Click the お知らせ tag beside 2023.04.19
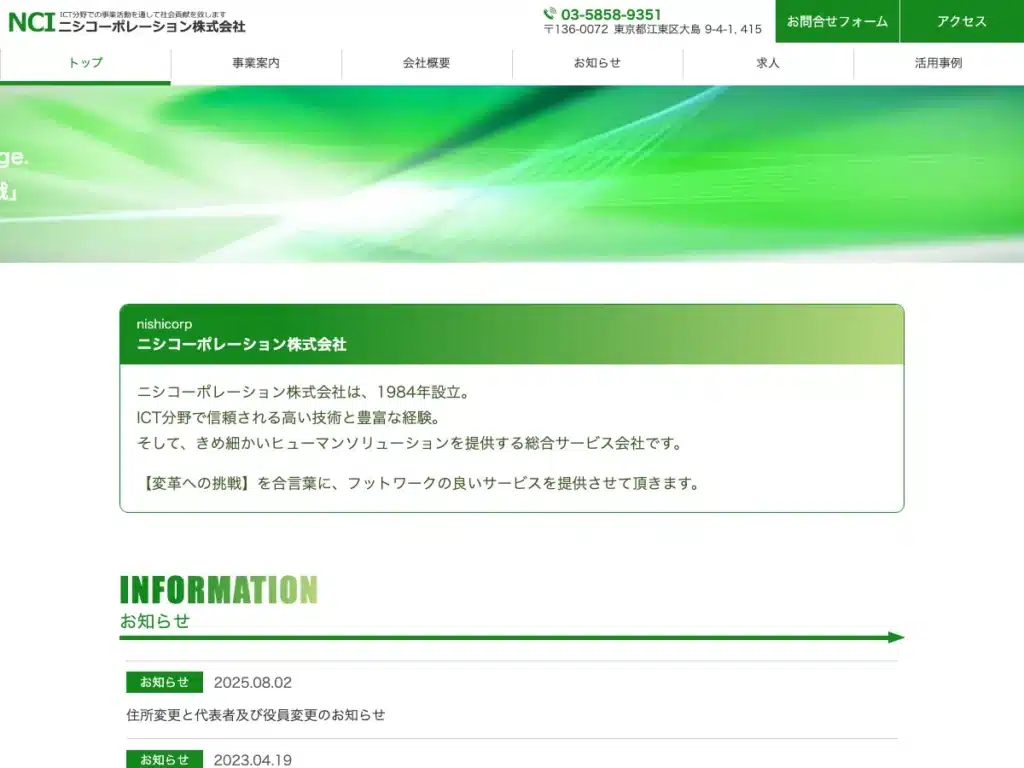 pos(165,760)
